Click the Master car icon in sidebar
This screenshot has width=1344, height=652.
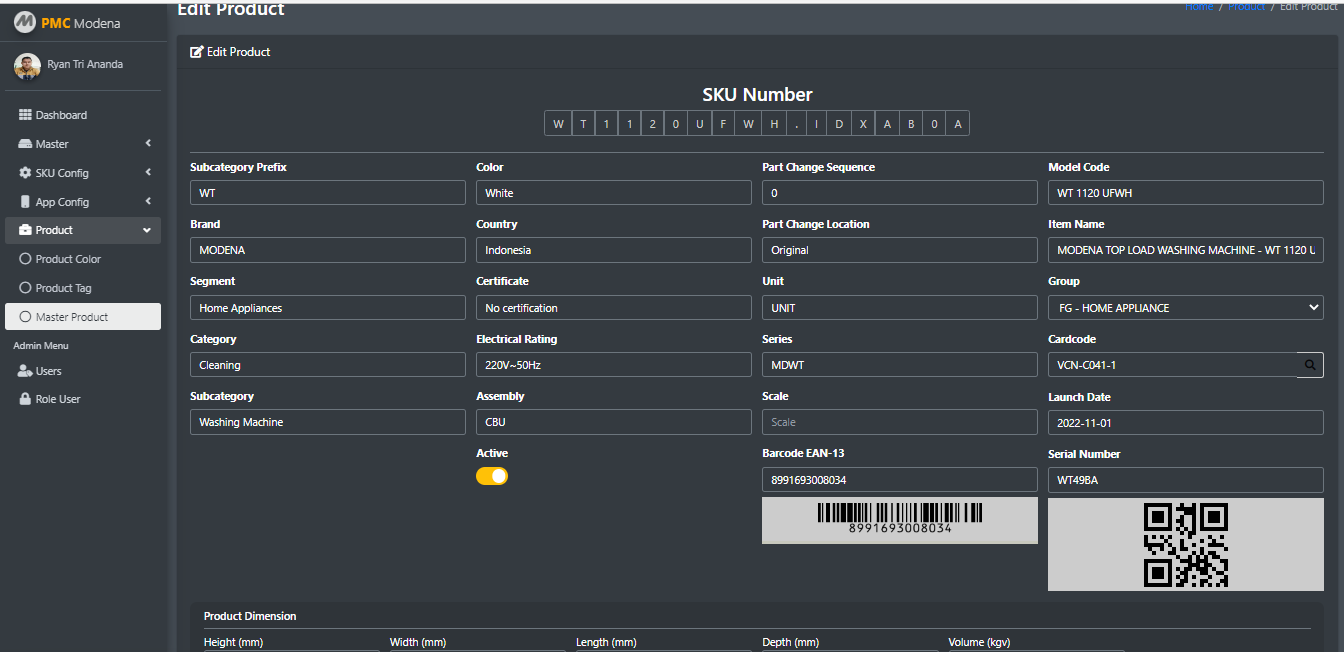tap(26, 144)
